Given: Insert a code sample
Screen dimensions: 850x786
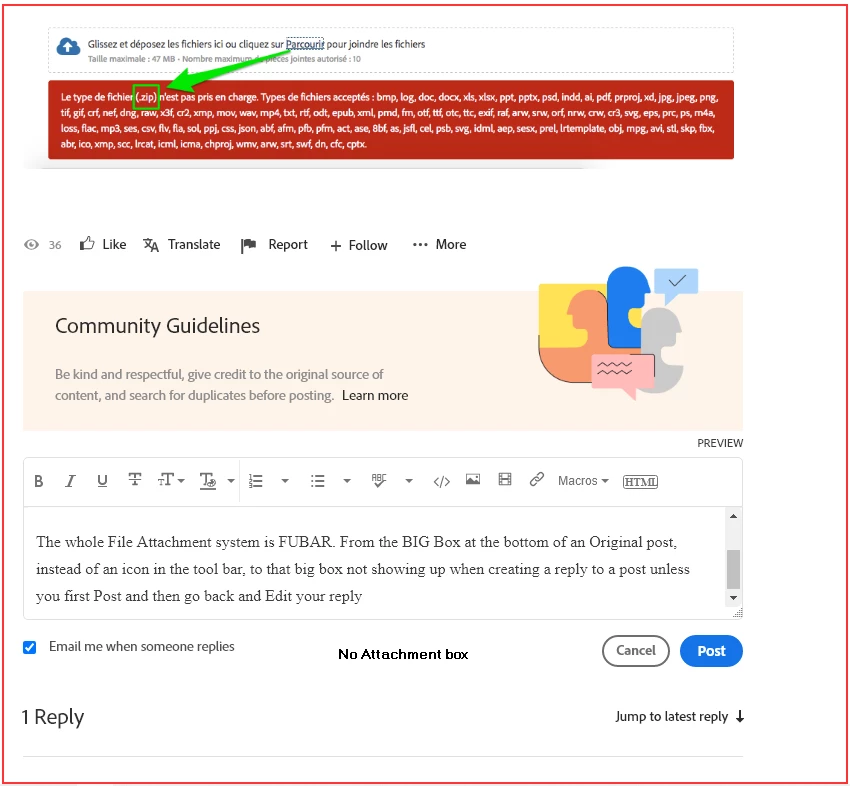Looking at the screenshot, I should 442,481.
